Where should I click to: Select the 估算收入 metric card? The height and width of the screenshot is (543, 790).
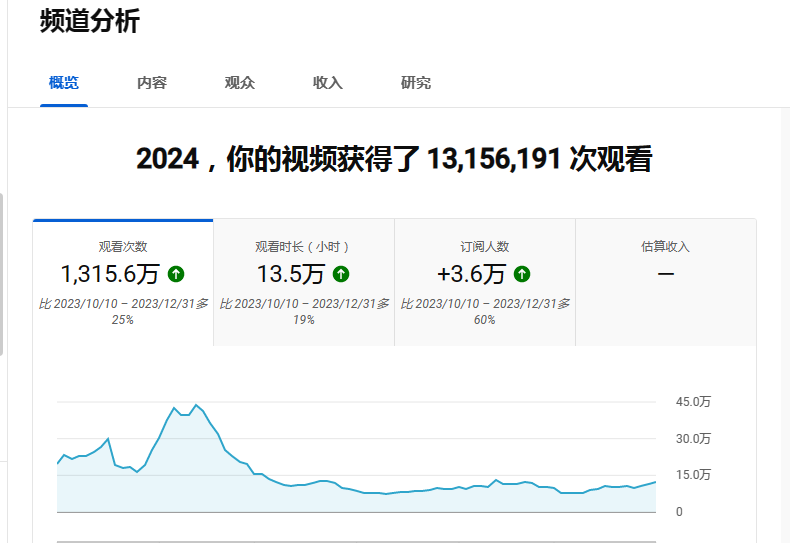tap(666, 283)
